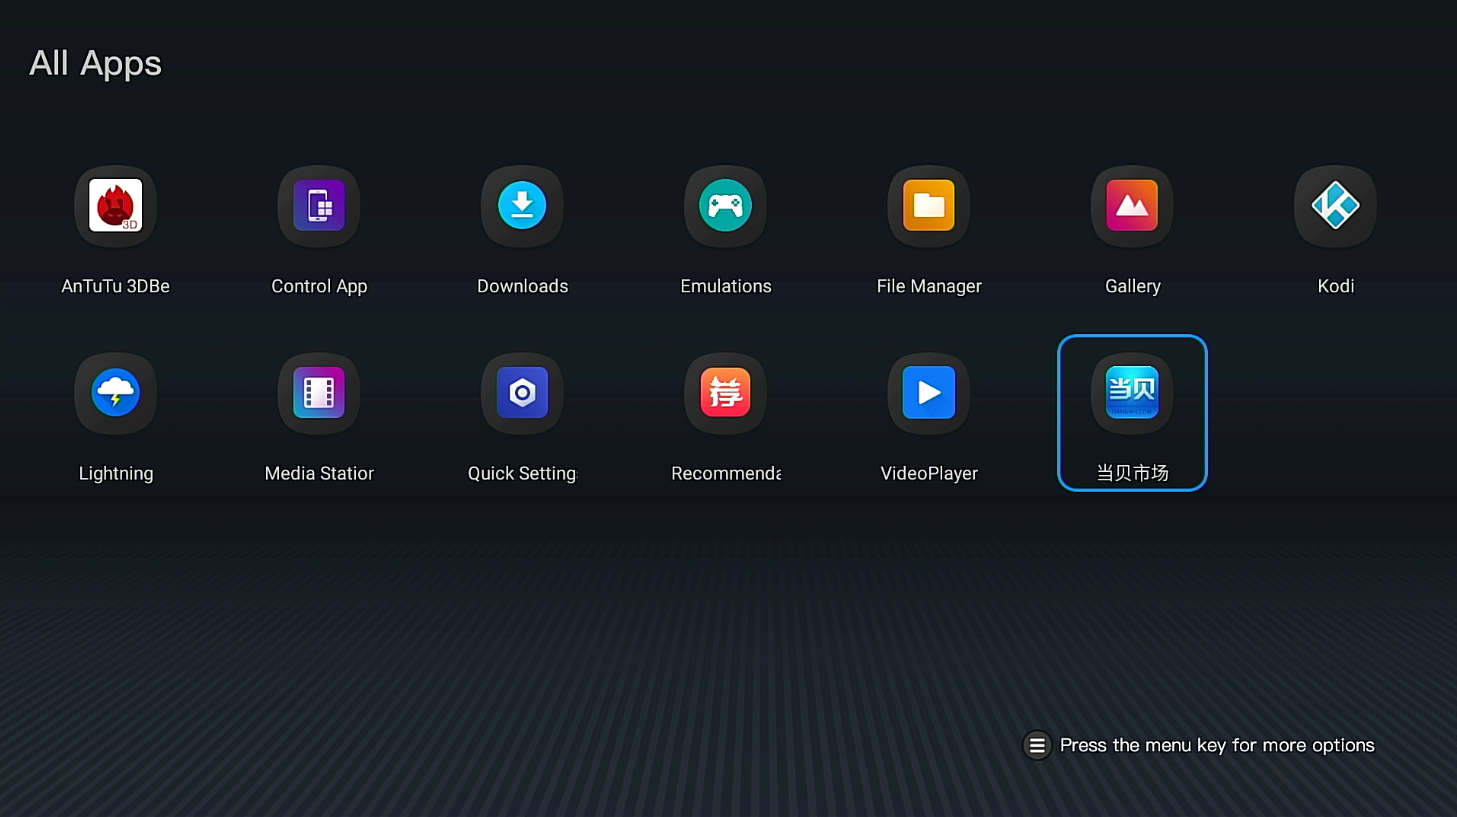The height and width of the screenshot is (817, 1457).
Task: Click the All Apps heading
Action: (95, 63)
